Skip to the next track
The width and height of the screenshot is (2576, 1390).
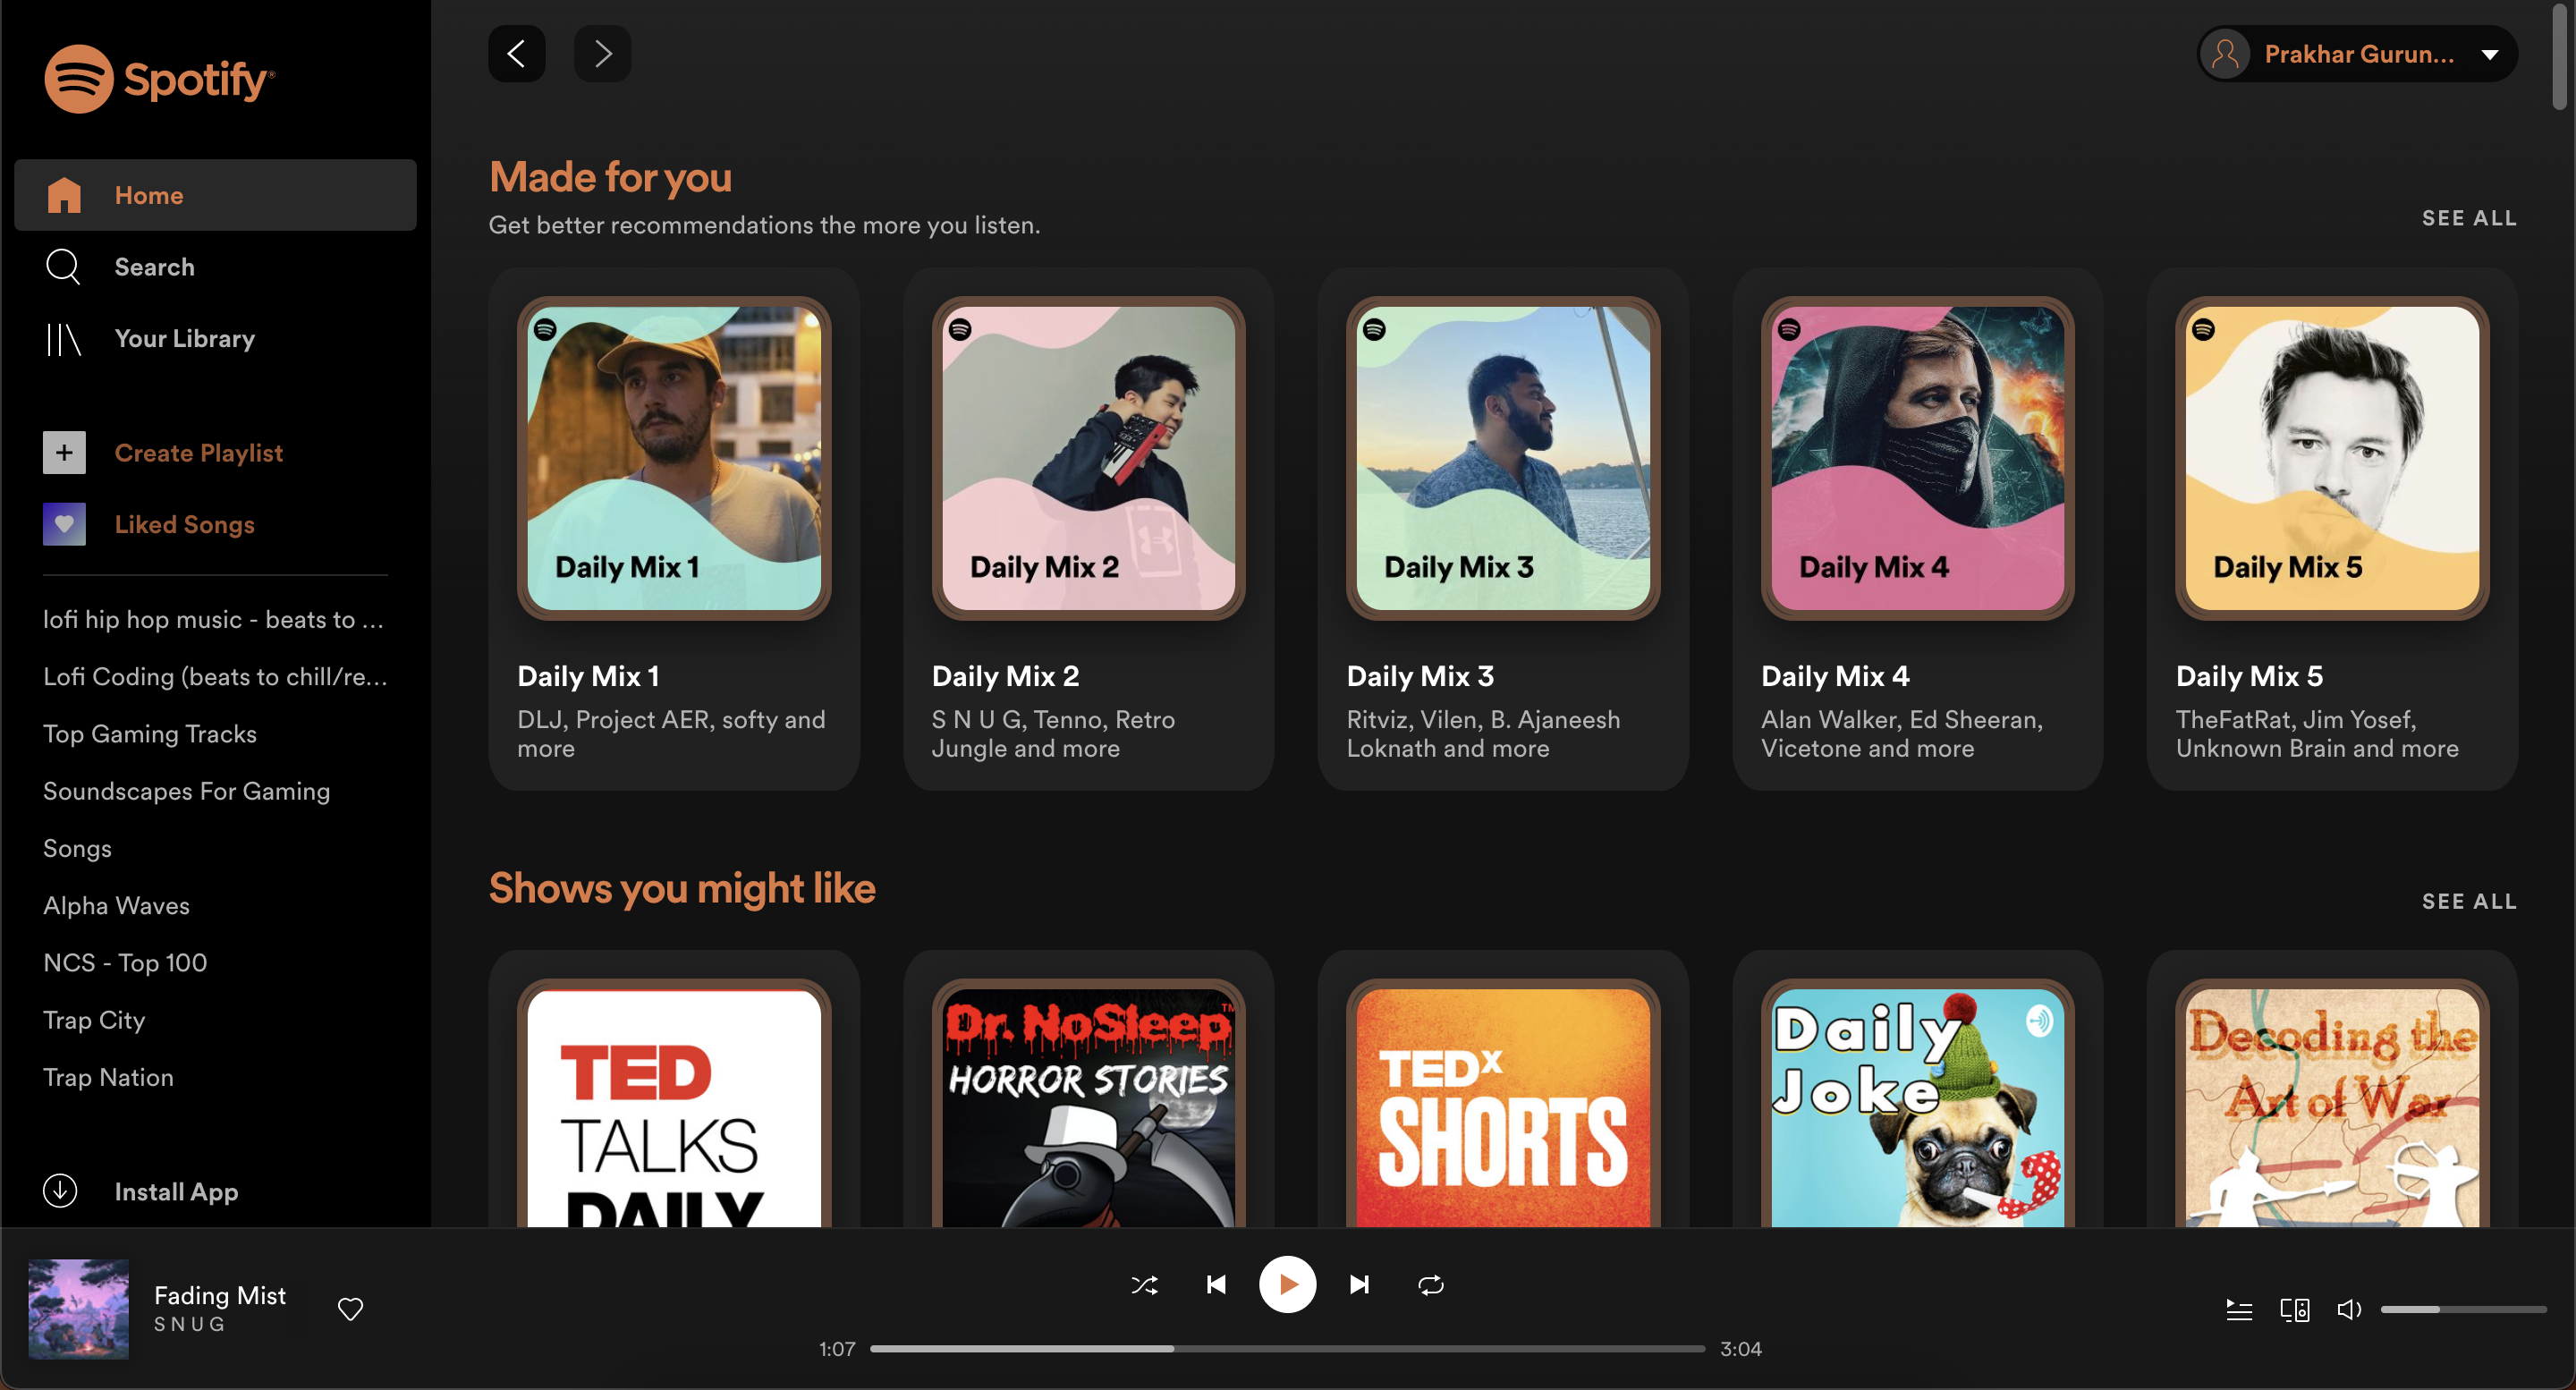point(1359,1285)
